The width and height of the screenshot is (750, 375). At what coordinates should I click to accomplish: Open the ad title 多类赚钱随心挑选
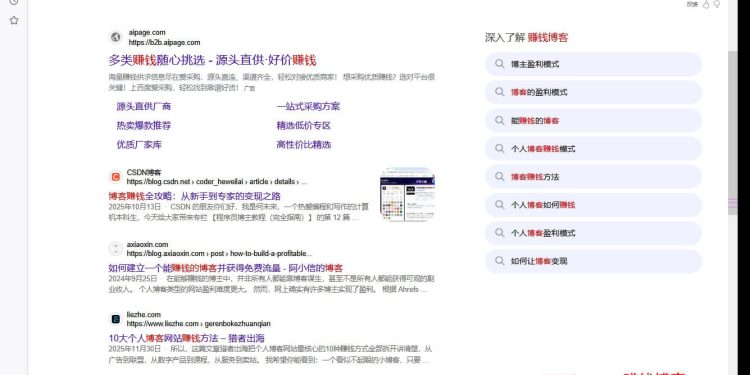[212, 60]
